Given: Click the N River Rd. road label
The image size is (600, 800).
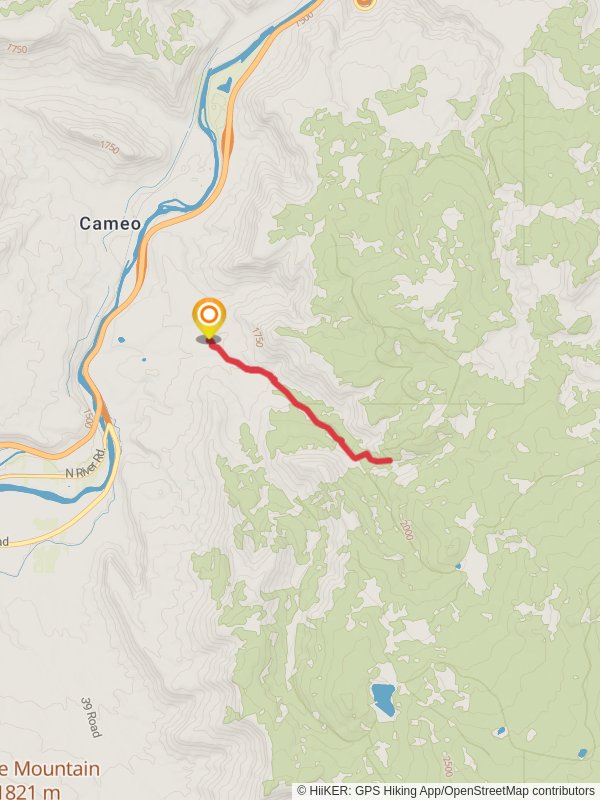Looking at the screenshot, I should (85, 463).
